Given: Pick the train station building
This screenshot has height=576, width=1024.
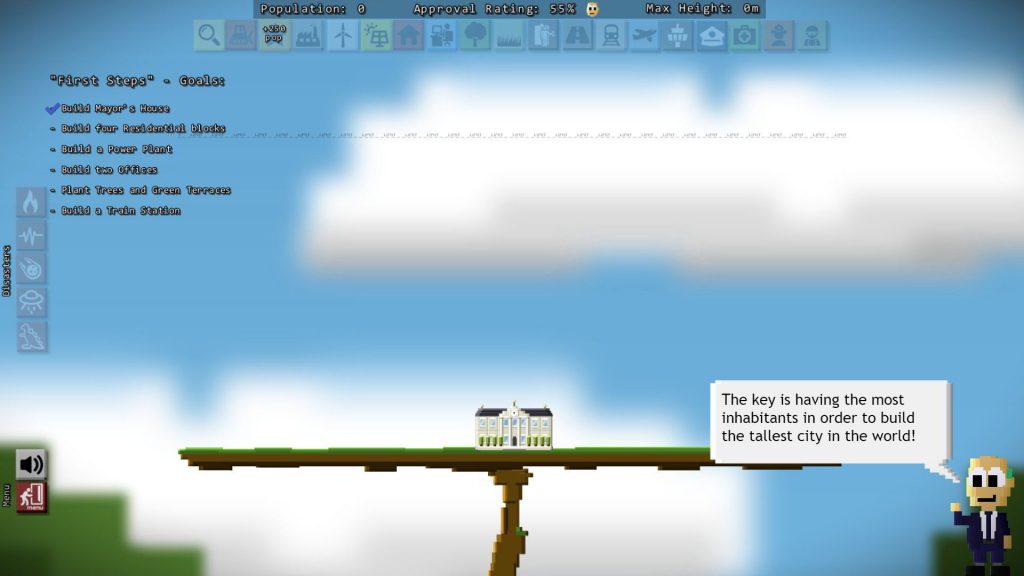Looking at the screenshot, I should pyautogui.click(x=610, y=36).
